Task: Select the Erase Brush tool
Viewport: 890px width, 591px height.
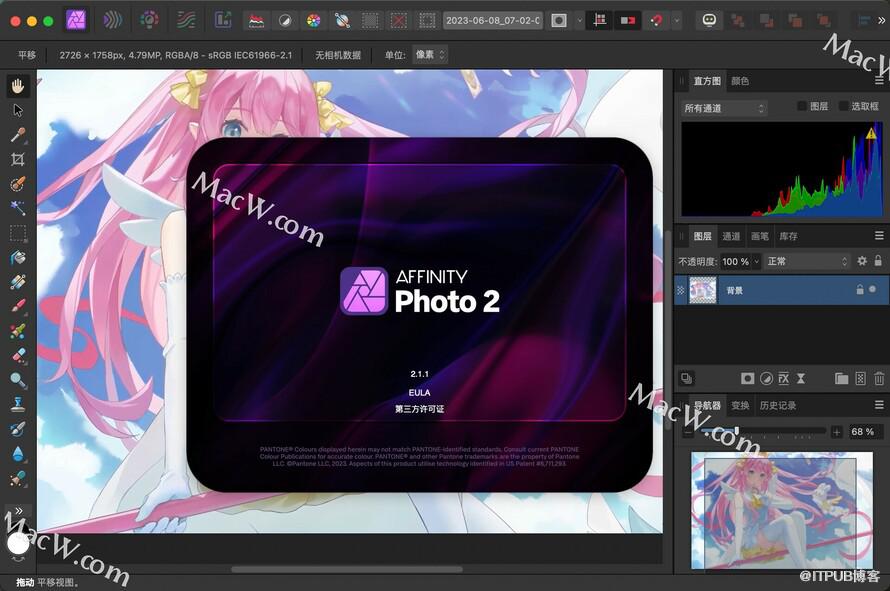Action: click(18, 355)
